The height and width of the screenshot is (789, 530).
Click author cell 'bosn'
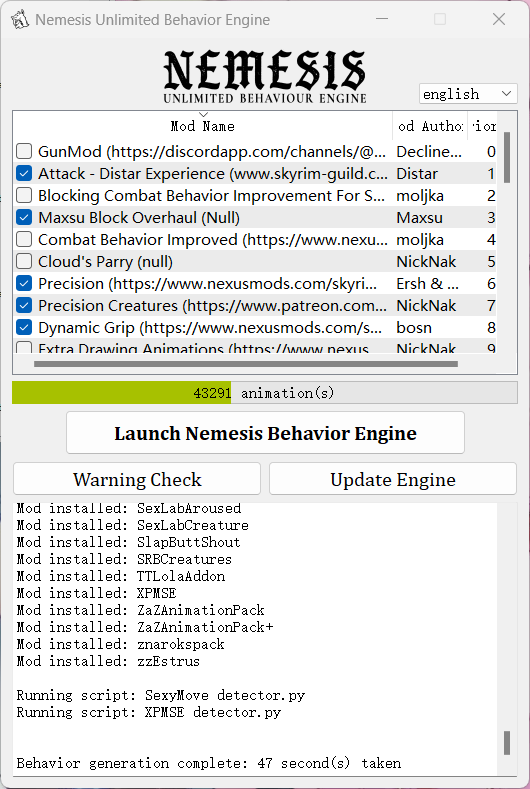[414, 328]
